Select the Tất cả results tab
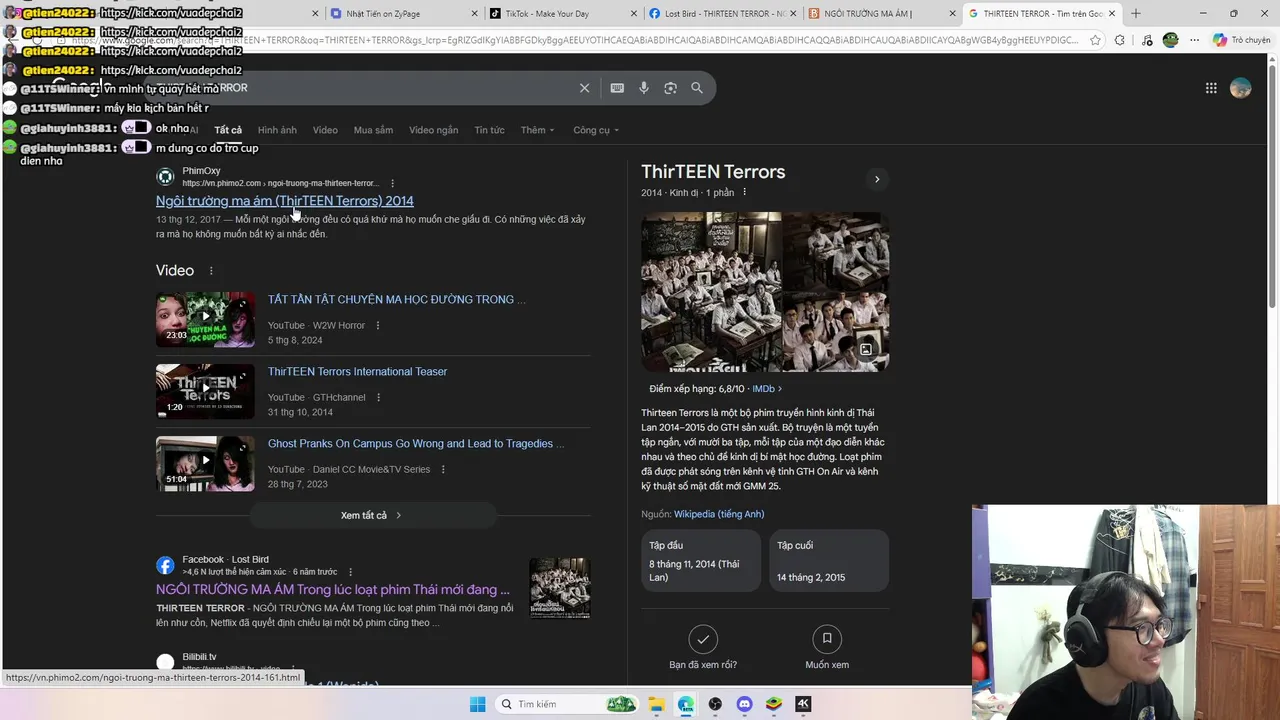 pyautogui.click(x=228, y=130)
